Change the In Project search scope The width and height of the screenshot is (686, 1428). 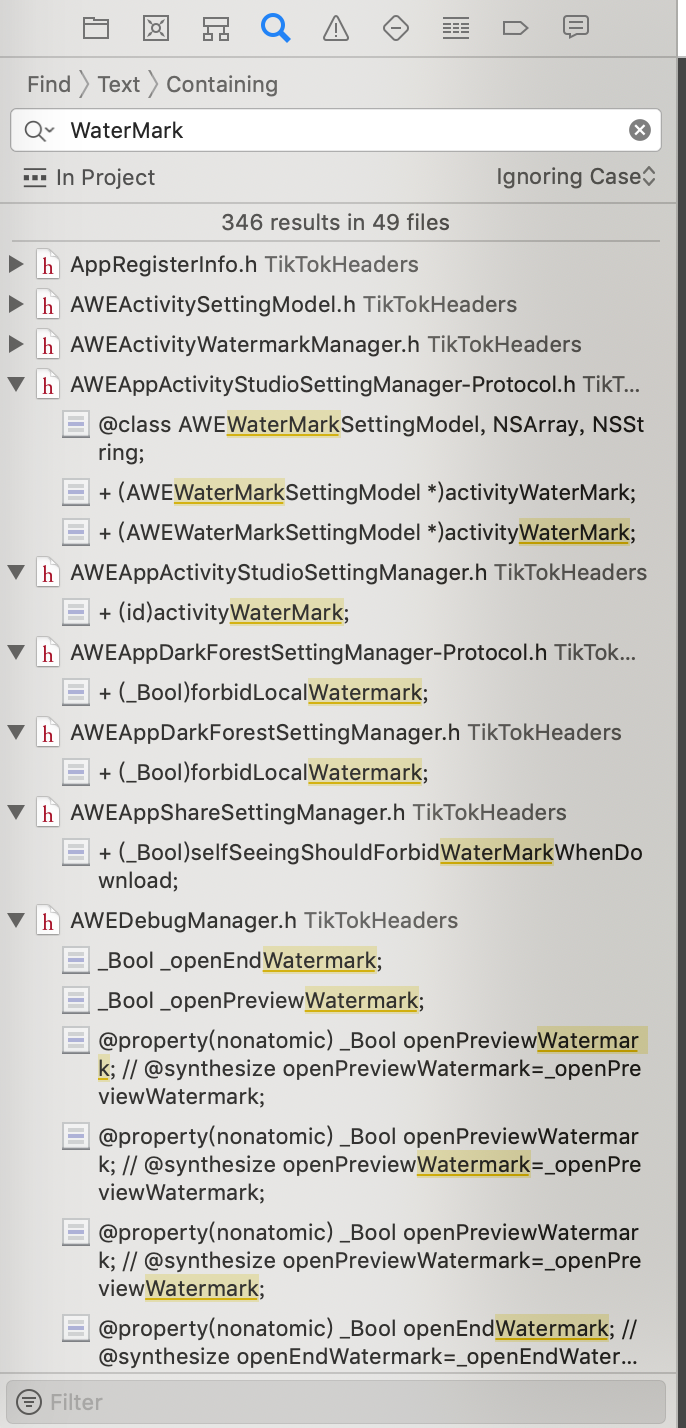tap(89, 178)
